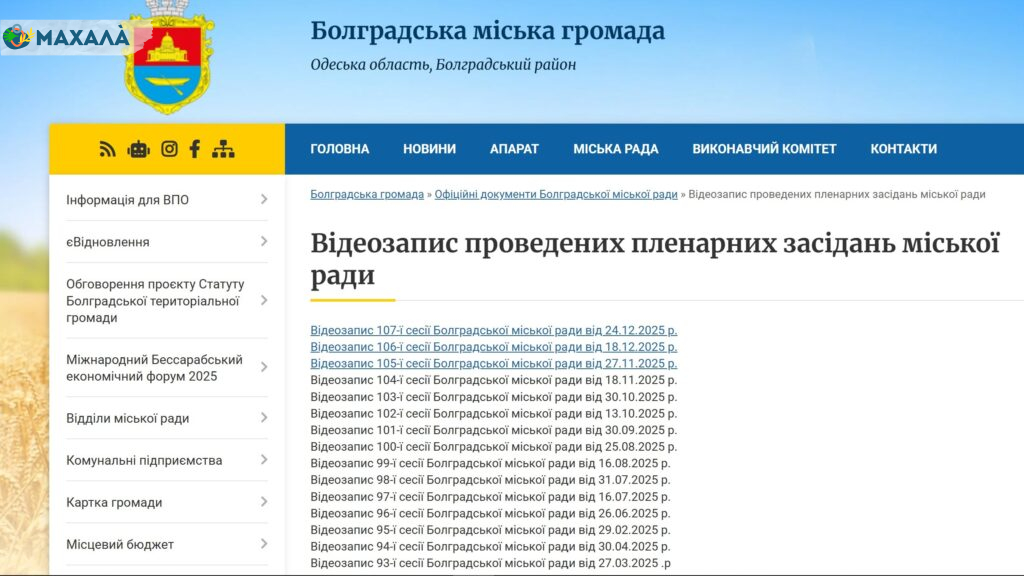Open the Новини menu item
Screen dimensions: 1024x576
(429, 149)
